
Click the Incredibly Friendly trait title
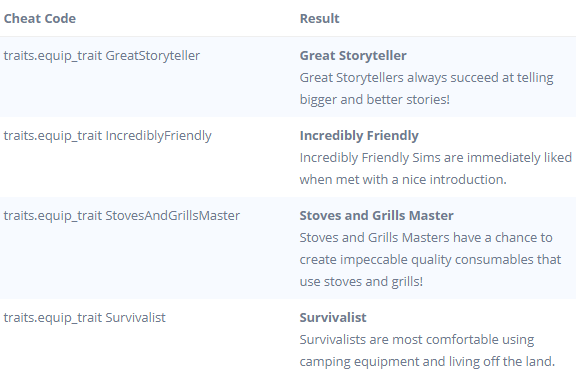coord(359,136)
